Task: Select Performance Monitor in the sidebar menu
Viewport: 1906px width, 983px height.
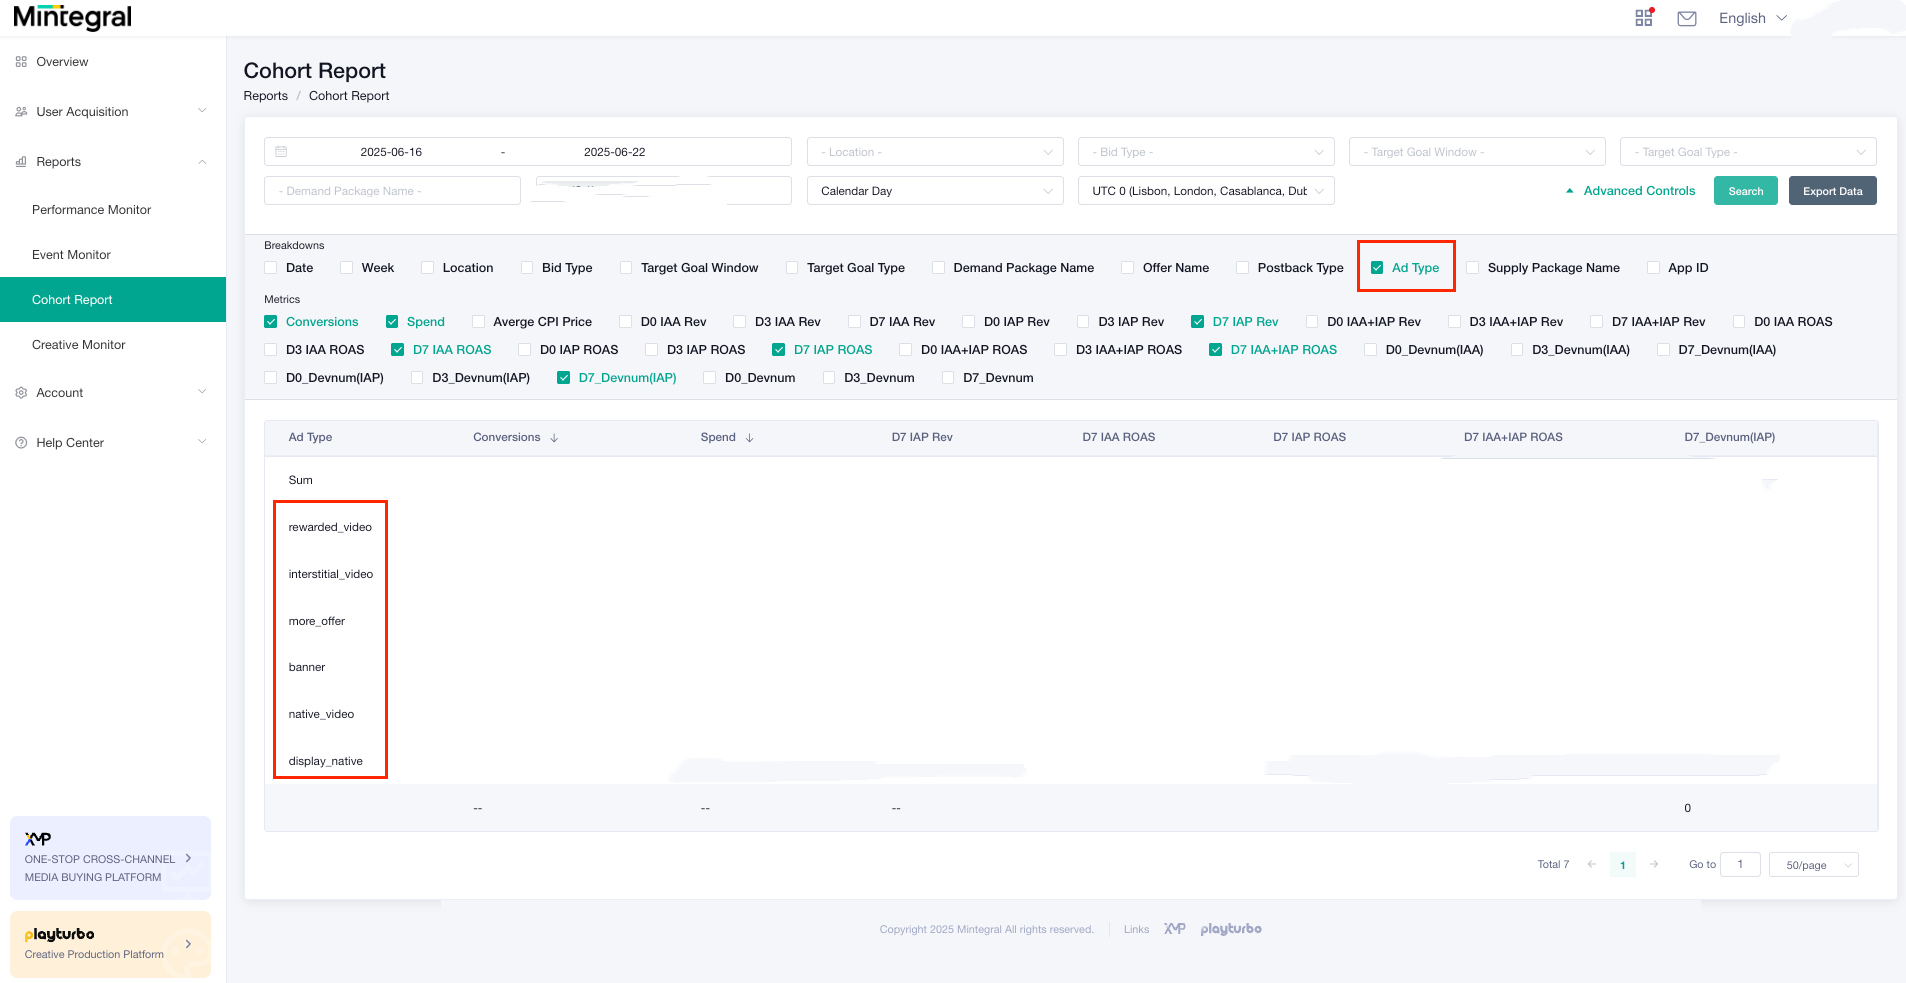Action: click(x=91, y=209)
